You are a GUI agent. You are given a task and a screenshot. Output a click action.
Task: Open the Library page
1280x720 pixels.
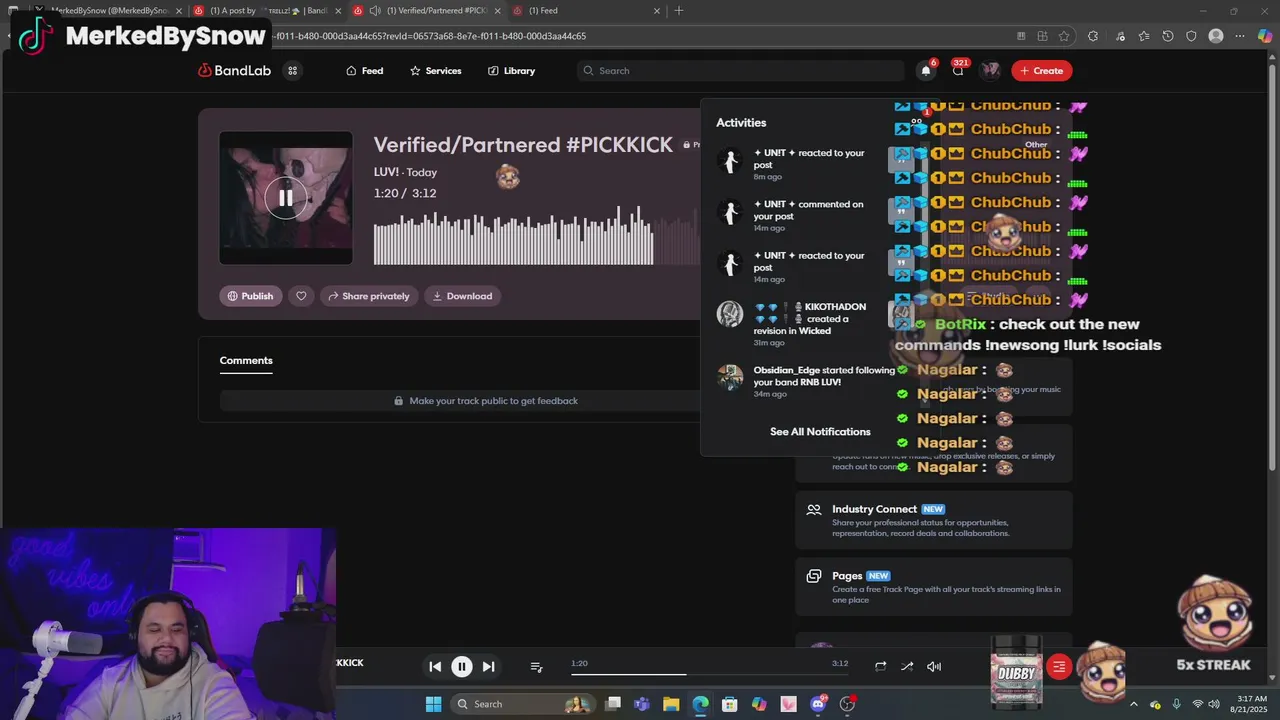click(x=511, y=71)
